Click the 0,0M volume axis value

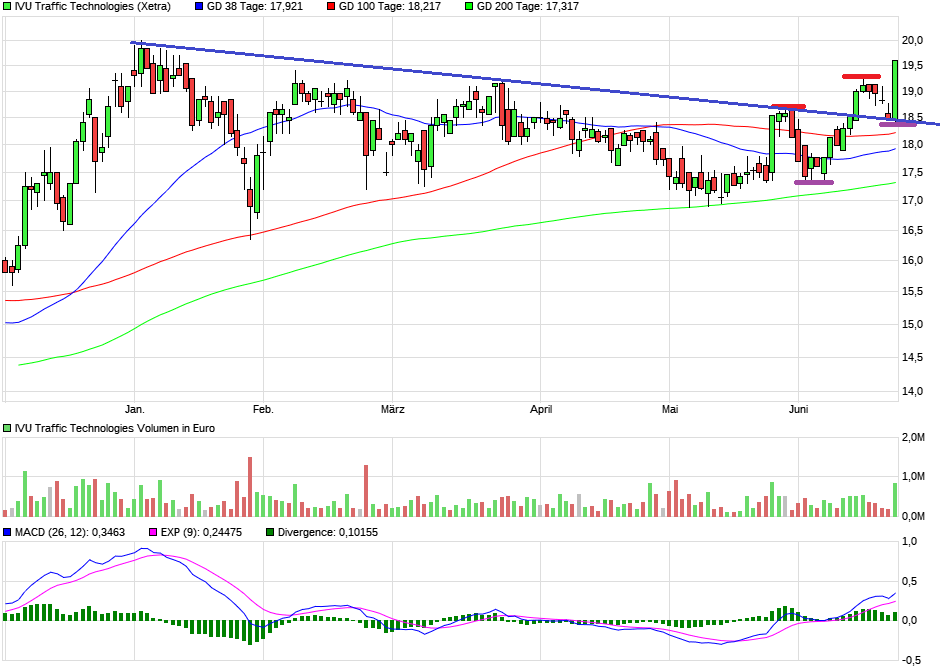[914, 516]
